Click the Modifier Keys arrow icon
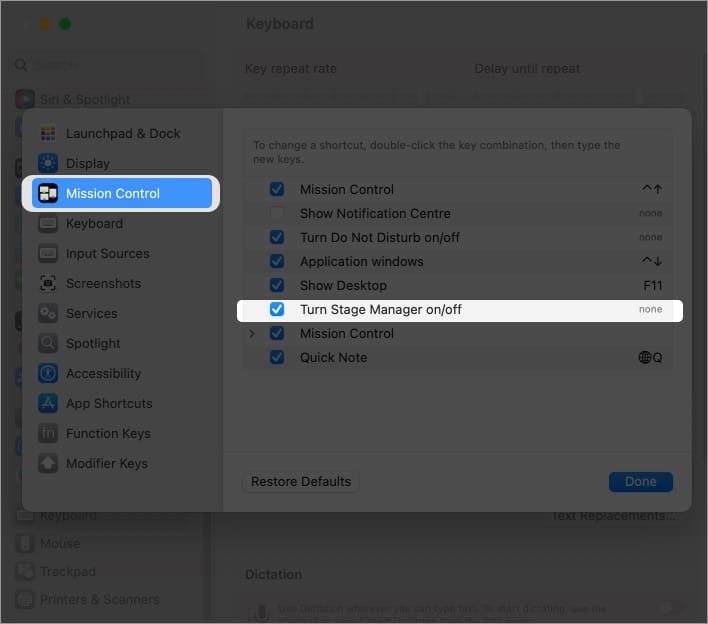 pos(48,463)
